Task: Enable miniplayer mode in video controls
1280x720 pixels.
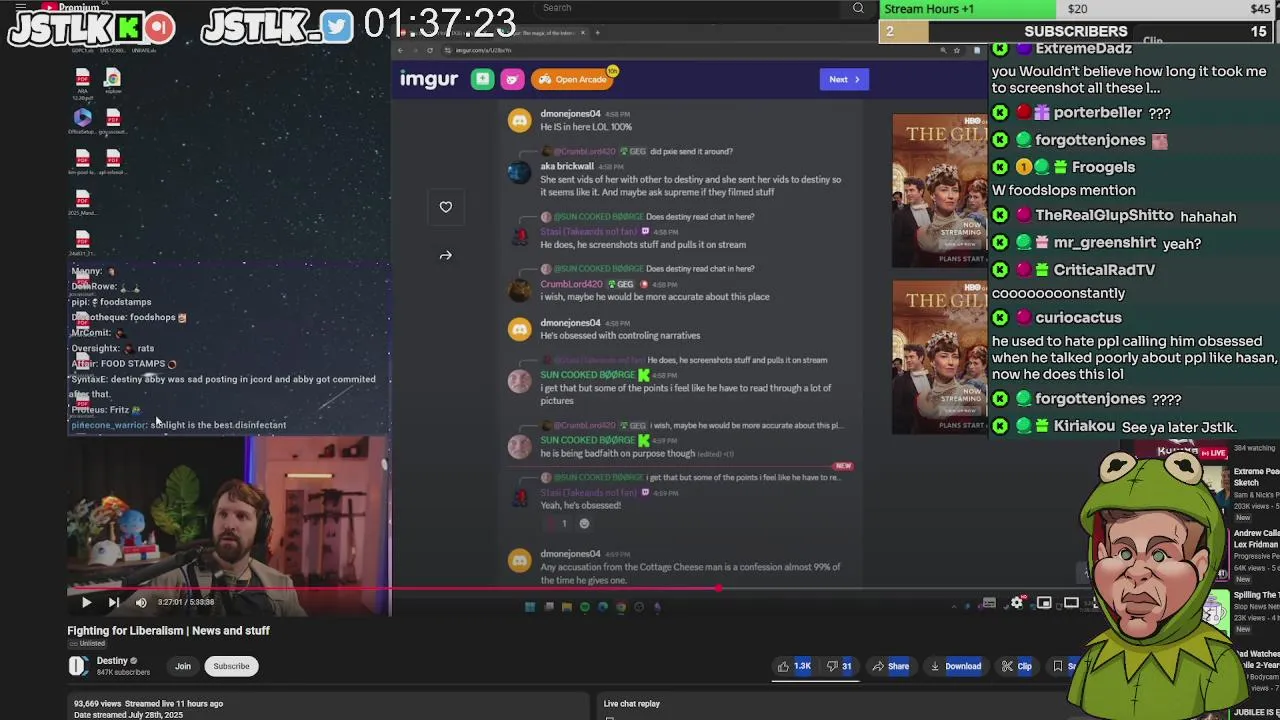Action: coord(1044,603)
